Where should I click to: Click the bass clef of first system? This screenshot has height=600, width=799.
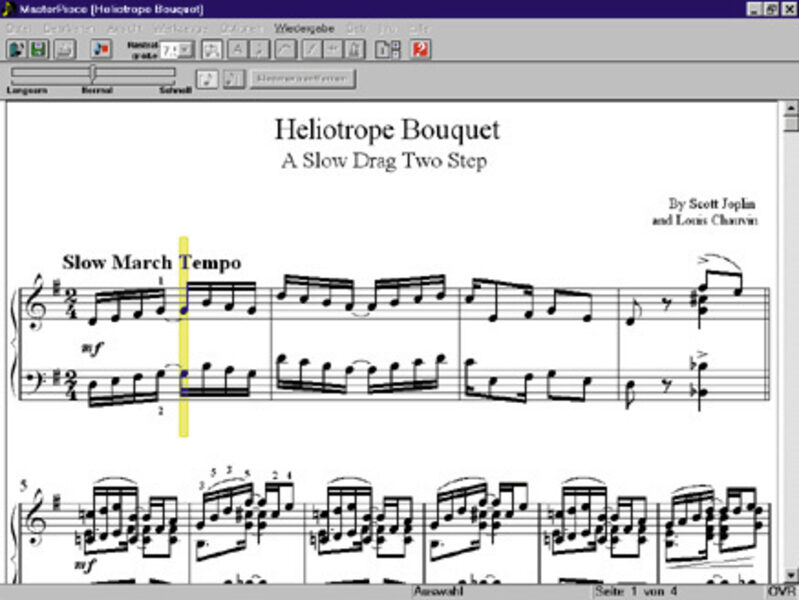pos(36,381)
